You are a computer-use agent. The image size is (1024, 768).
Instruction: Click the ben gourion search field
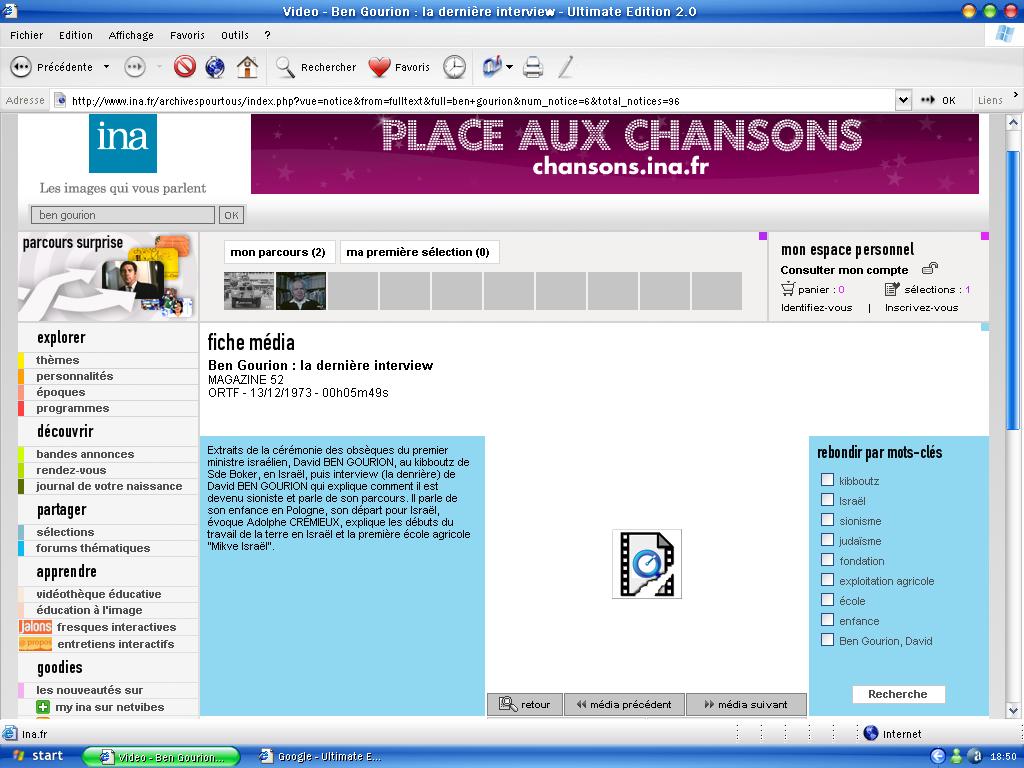[123, 215]
